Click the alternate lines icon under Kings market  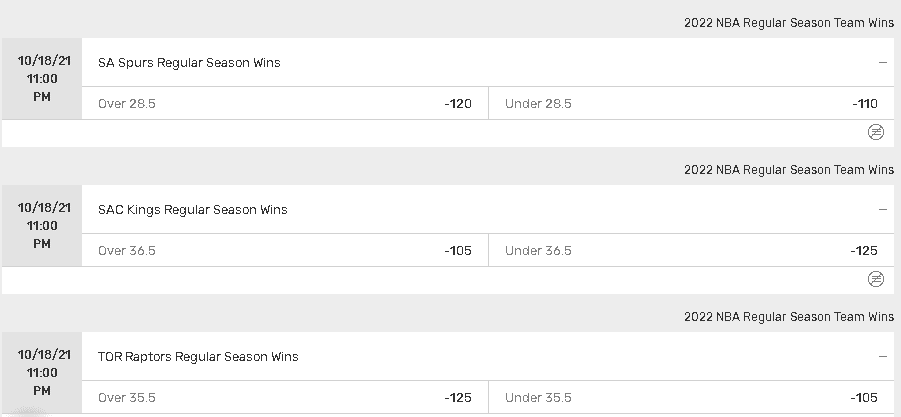[875, 279]
